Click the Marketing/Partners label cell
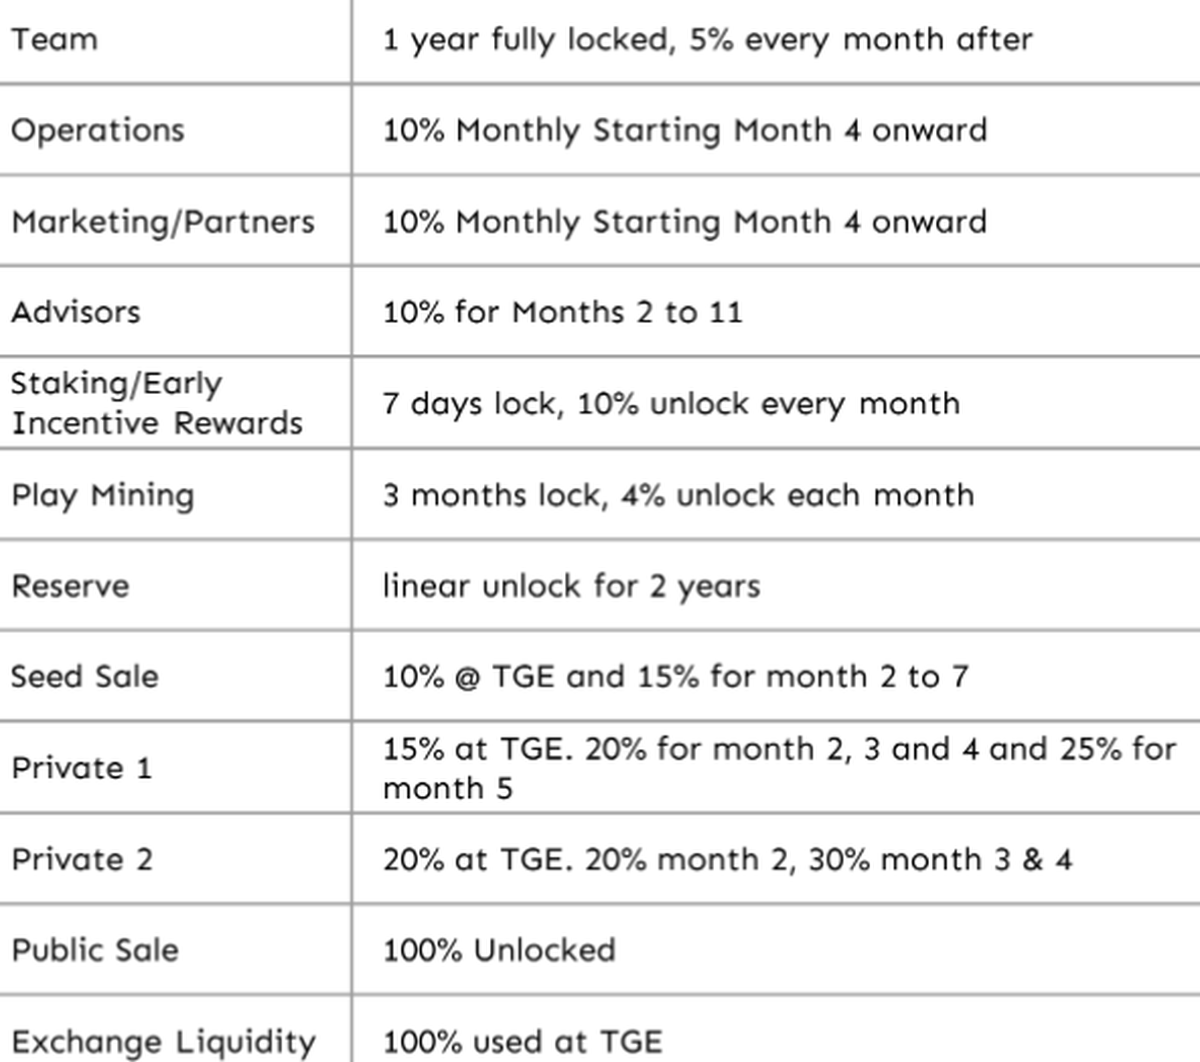Image resolution: width=1200 pixels, height=1062 pixels. [x=163, y=221]
